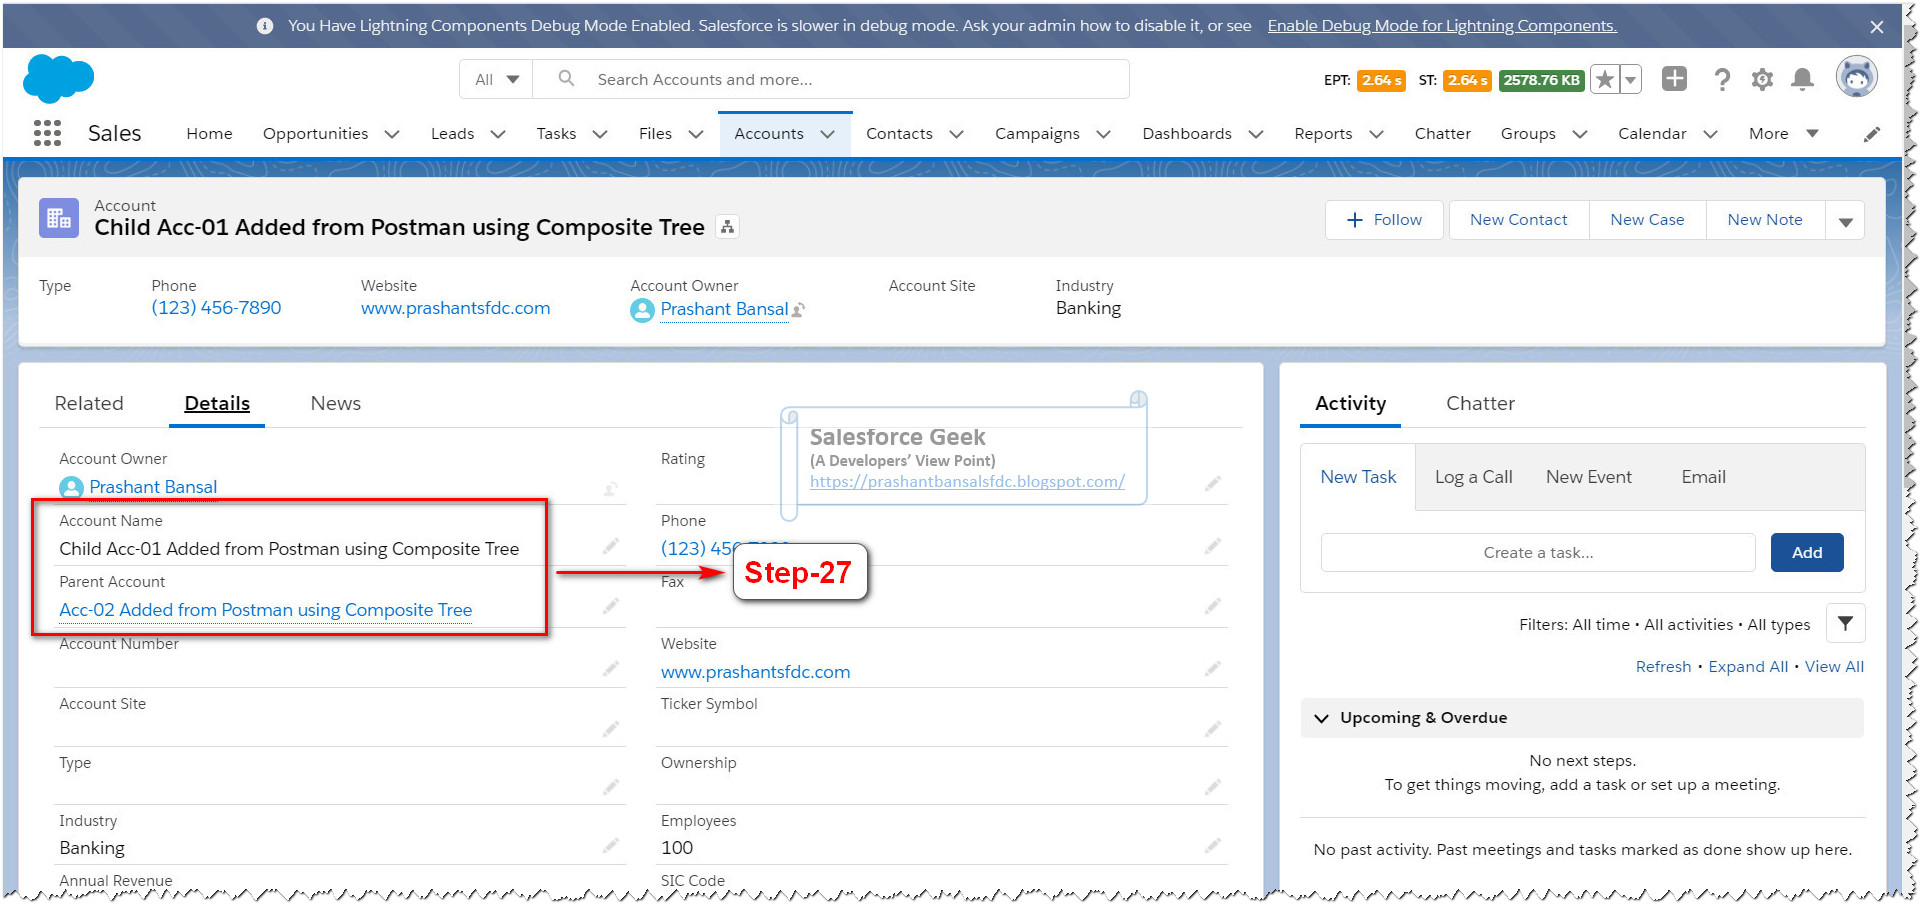
Task: Click the New Contact button
Action: (1518, 220)
